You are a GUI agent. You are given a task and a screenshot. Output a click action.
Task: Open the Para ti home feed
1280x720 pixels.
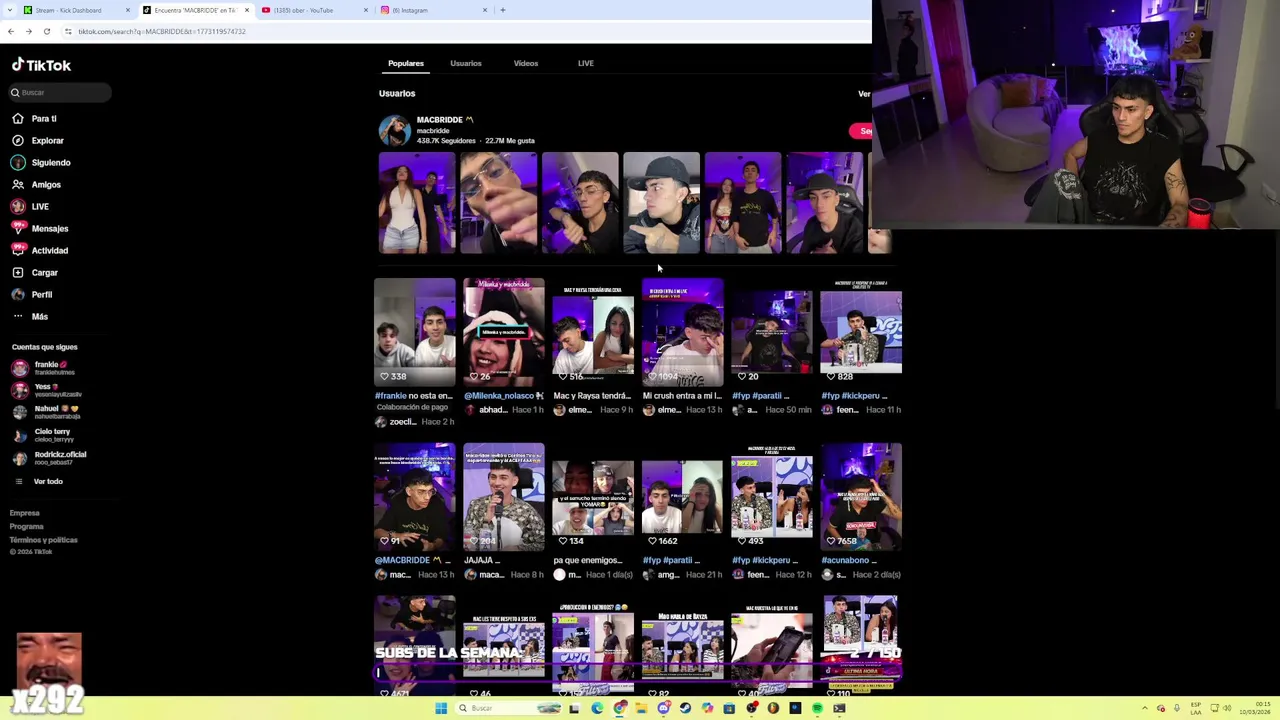coord(35,118)
